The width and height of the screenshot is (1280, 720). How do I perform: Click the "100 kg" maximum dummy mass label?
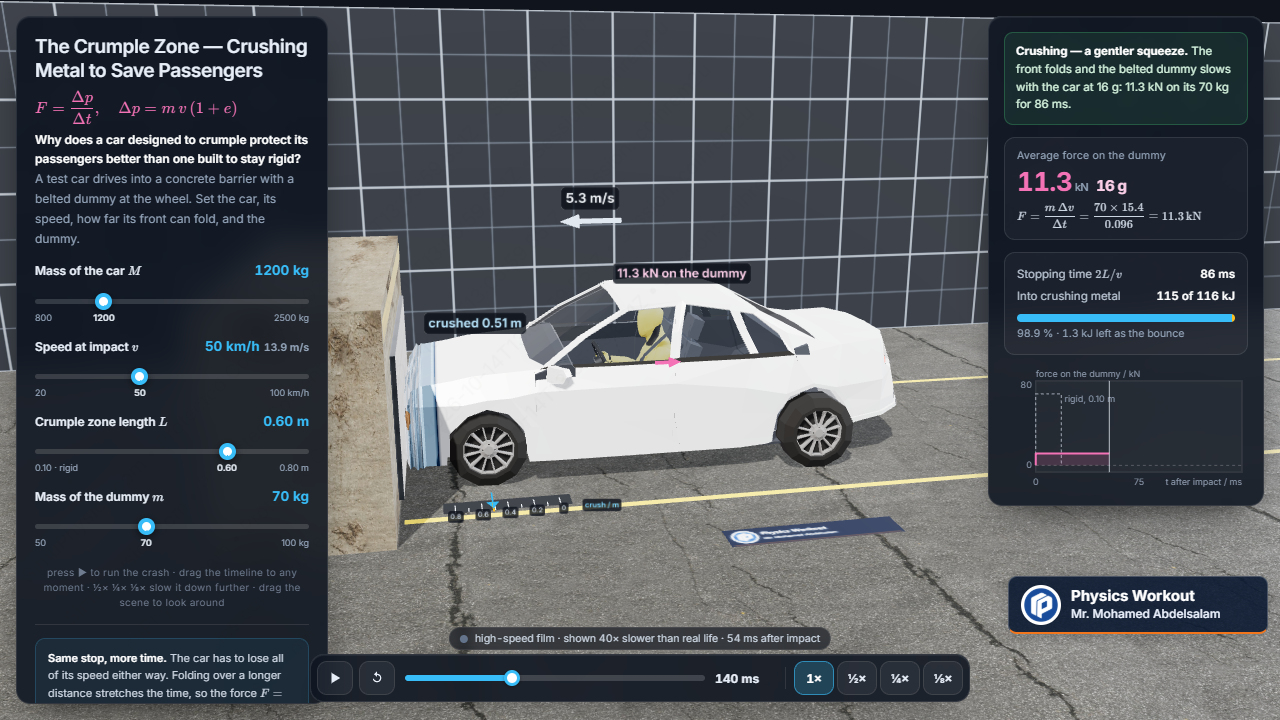(x=294, y=543)
